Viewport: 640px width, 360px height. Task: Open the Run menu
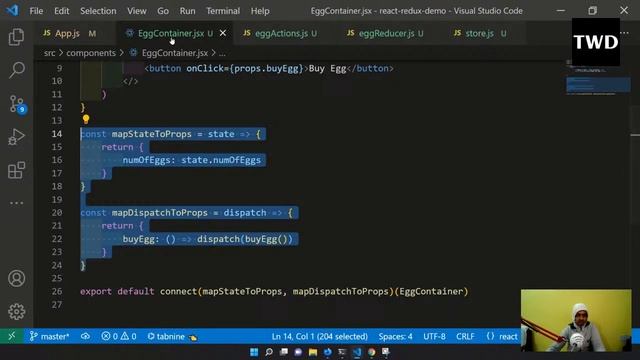(x=187, y=11)
